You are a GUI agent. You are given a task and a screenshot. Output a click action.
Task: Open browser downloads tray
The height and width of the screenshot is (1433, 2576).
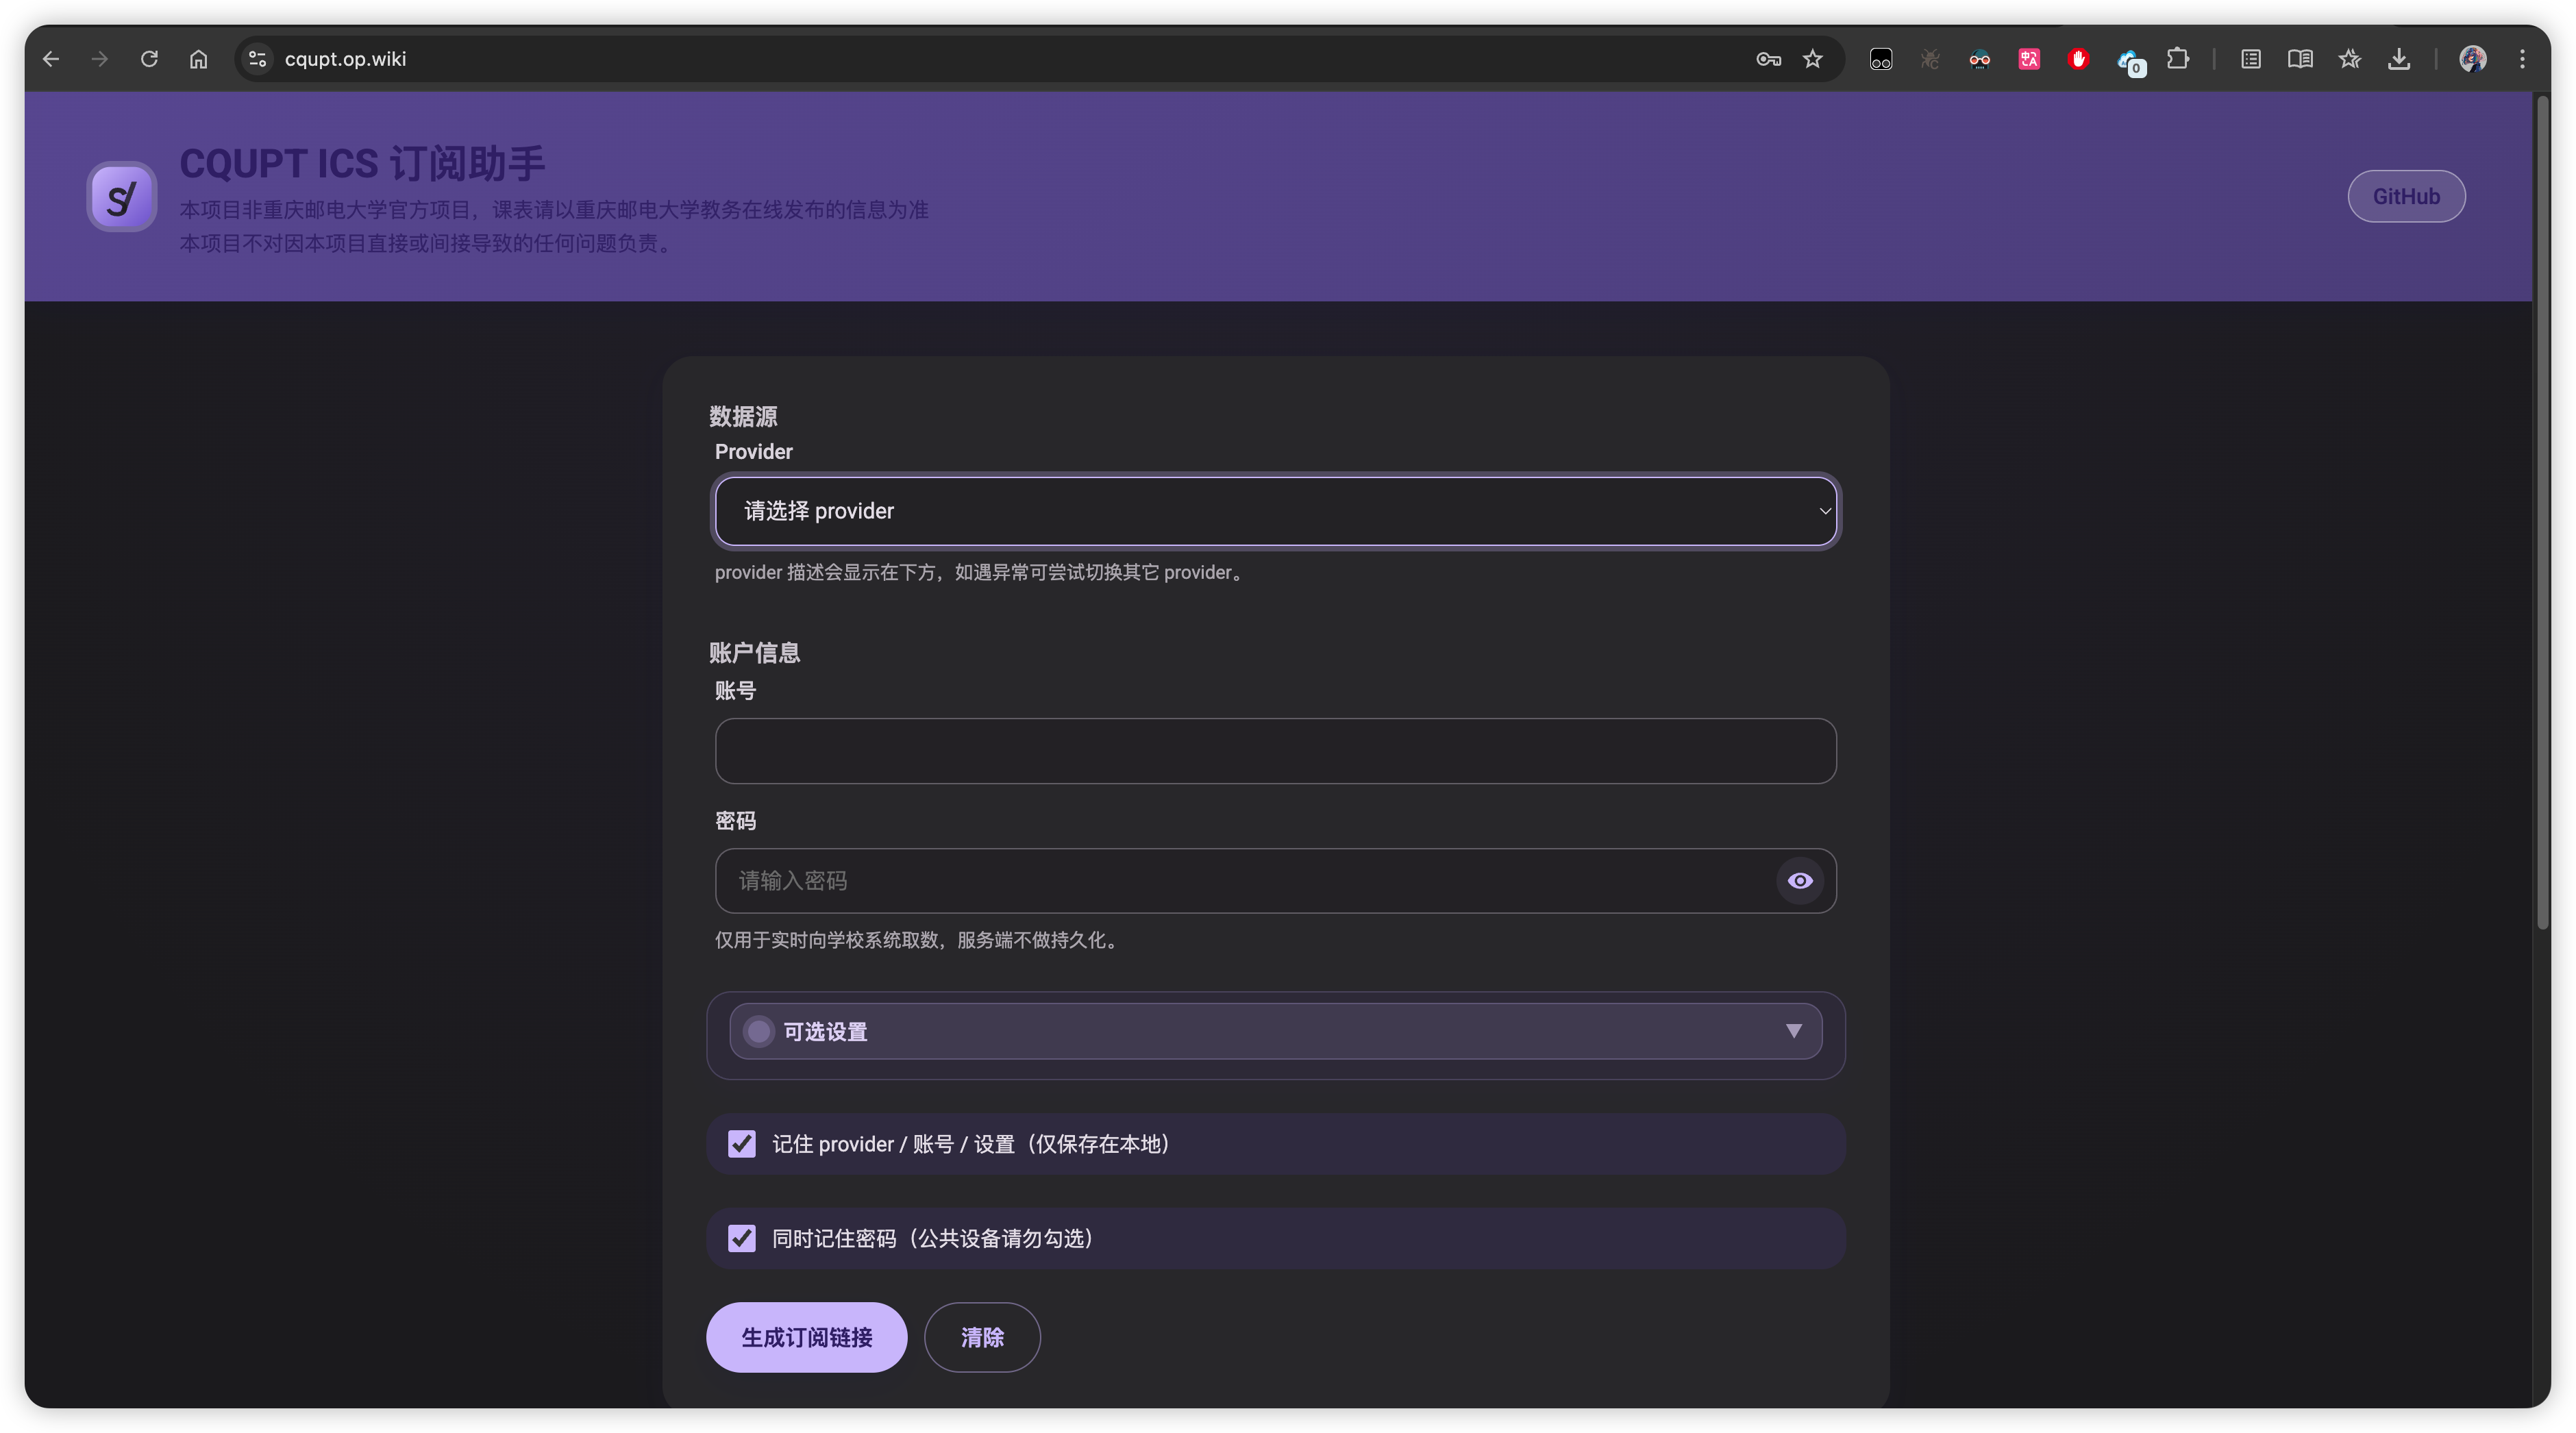[x=2399, y=59]
